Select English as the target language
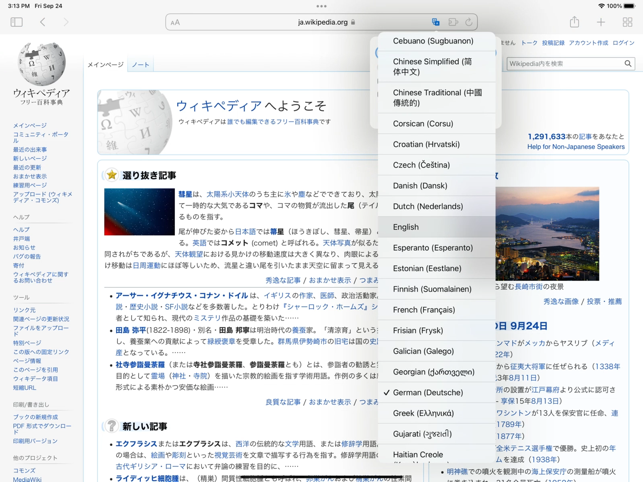This screenshot has height=482, width=643. coord(436,227)
